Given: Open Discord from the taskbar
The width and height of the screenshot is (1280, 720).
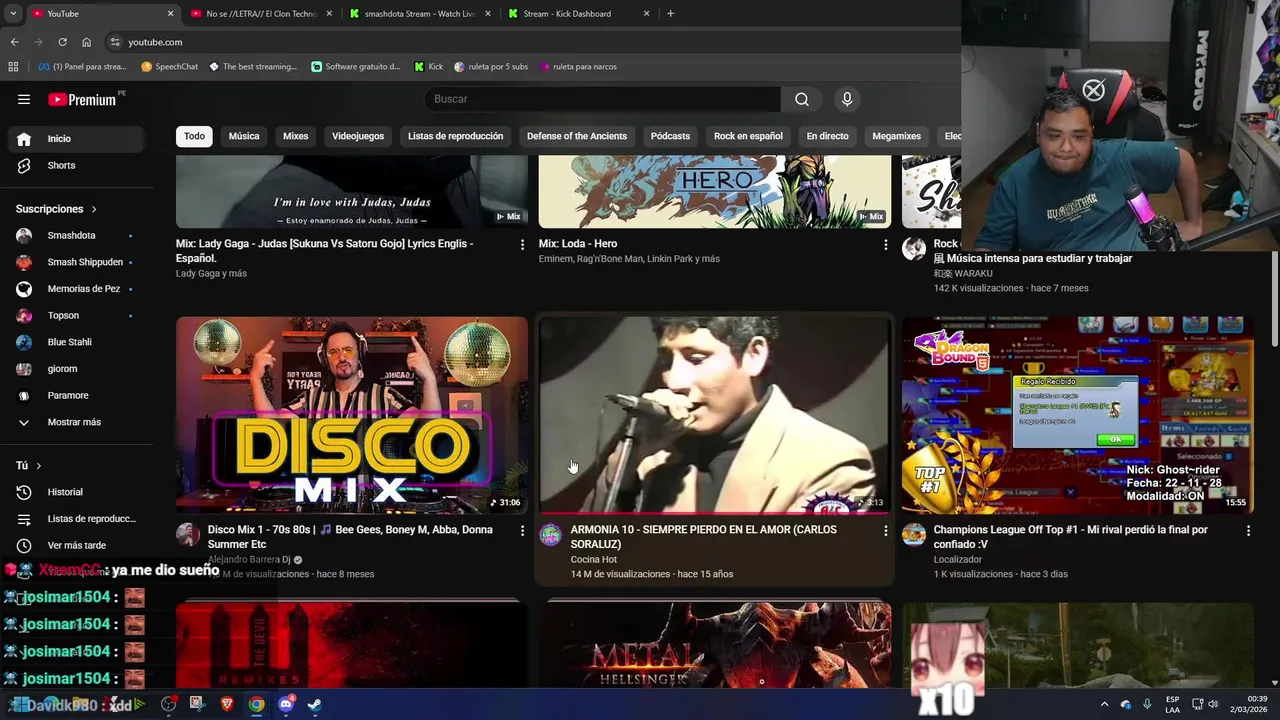Looking at the screenshot, I should coord(285,704).
